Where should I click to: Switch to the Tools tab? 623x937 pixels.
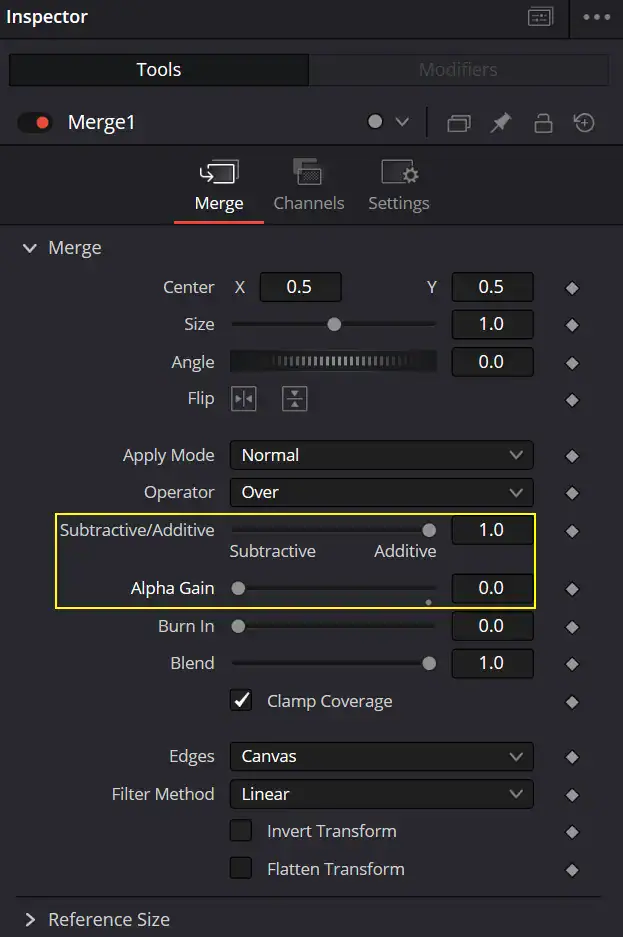tap(159, 70)
